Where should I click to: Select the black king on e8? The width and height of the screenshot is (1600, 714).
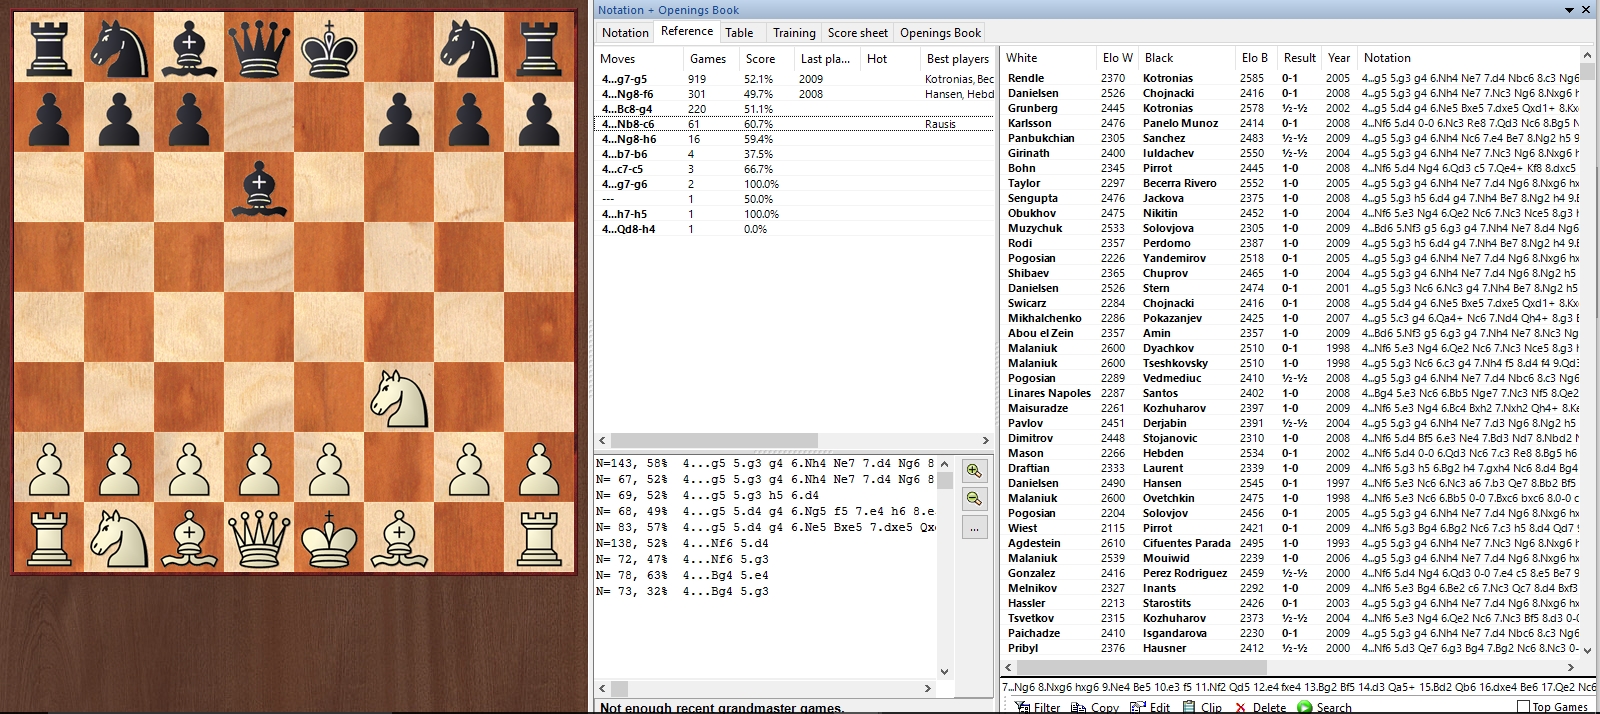[x=329, y=47]
